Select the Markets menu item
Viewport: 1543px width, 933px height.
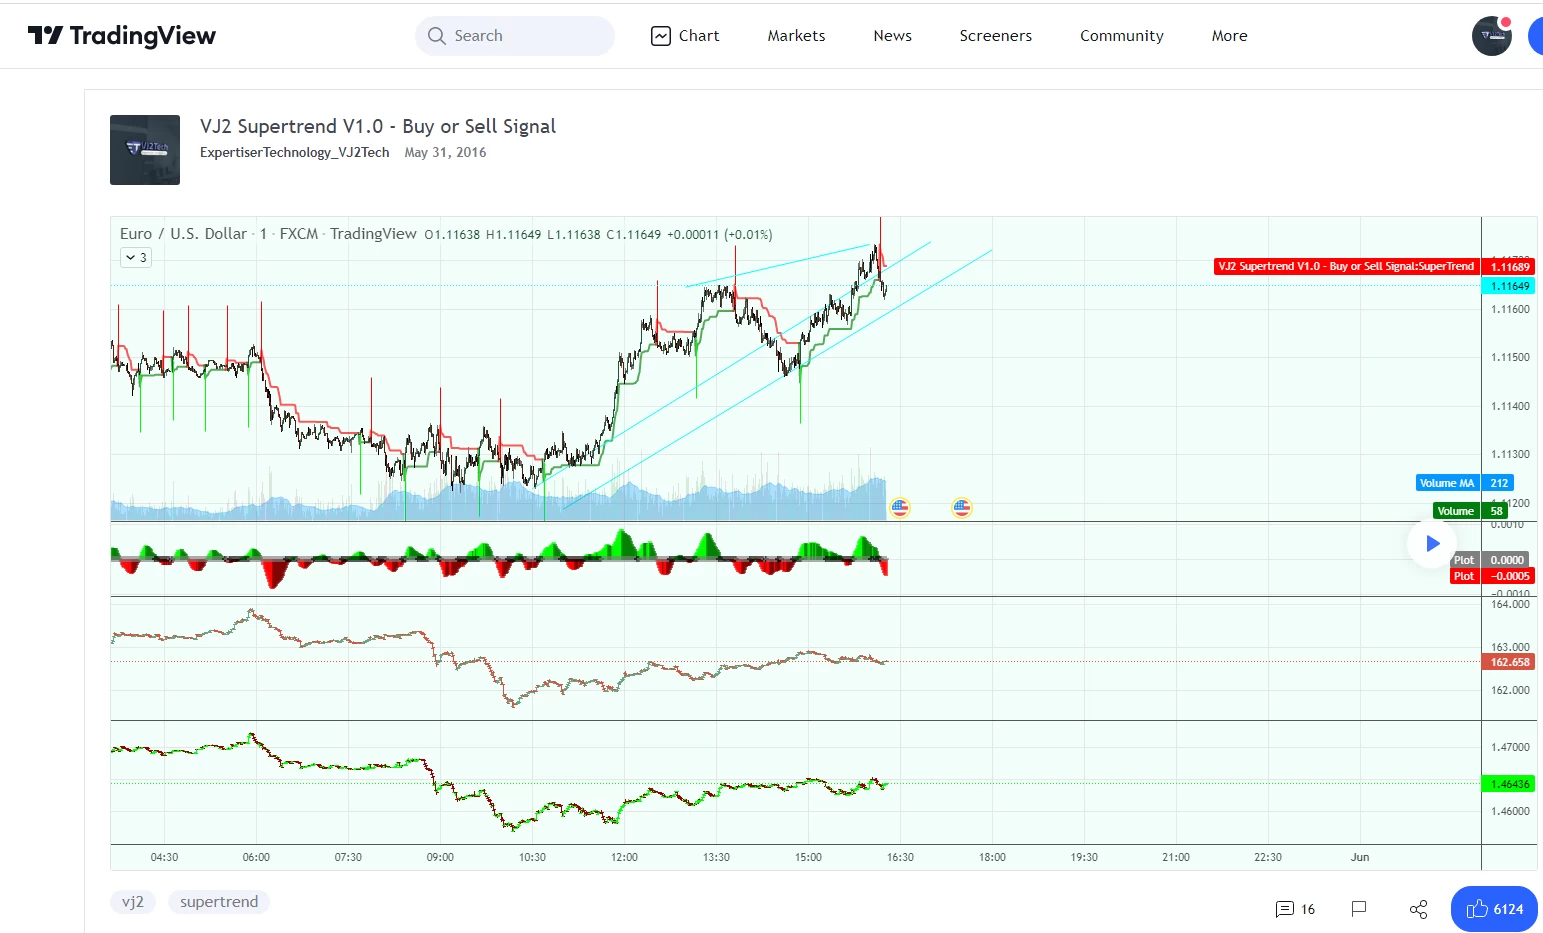point(795,35)
